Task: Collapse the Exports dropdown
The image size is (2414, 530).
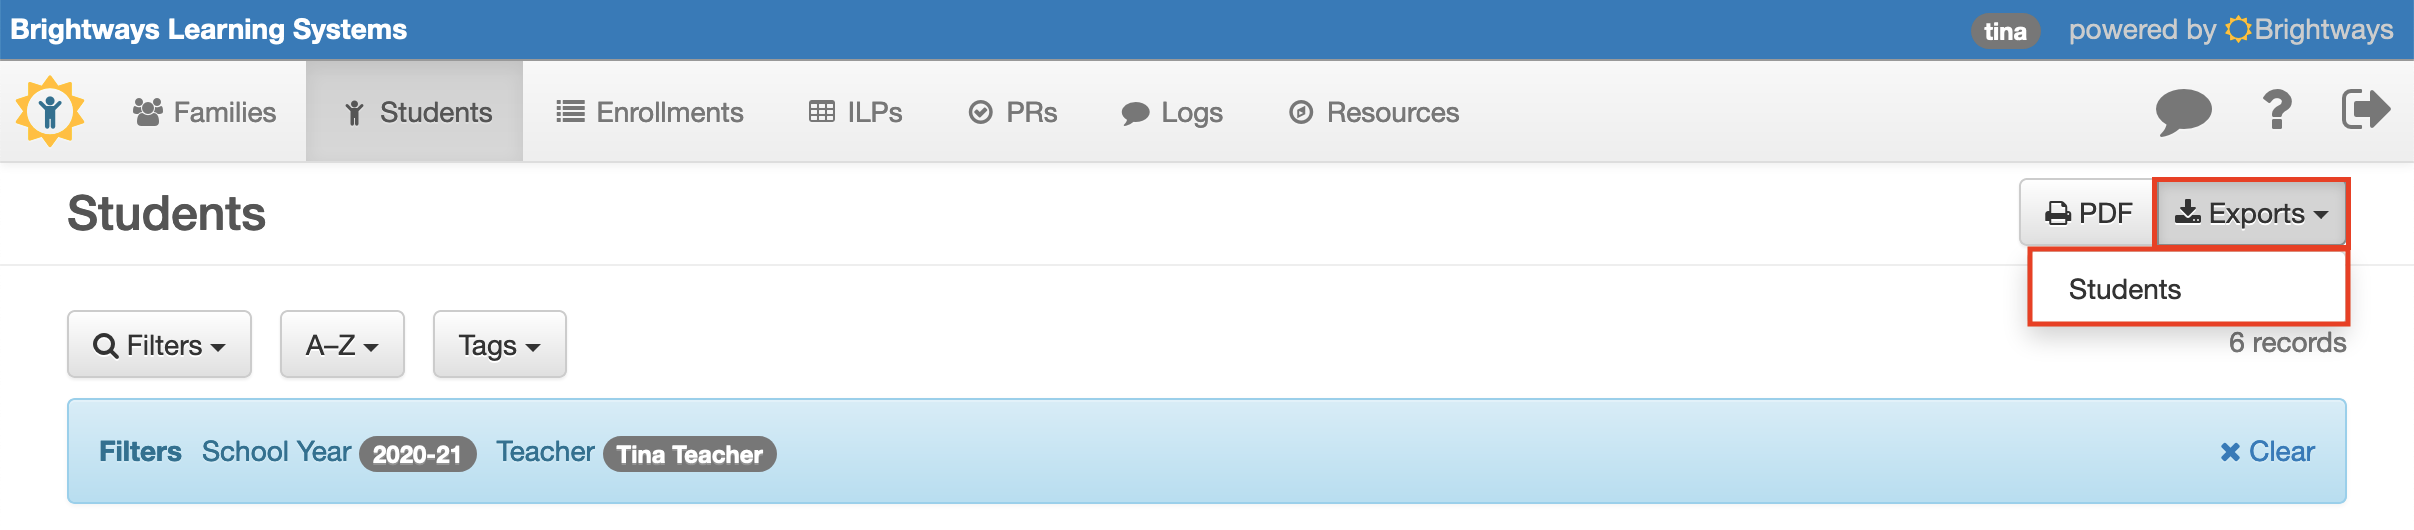Action: tap(2251, 213)
